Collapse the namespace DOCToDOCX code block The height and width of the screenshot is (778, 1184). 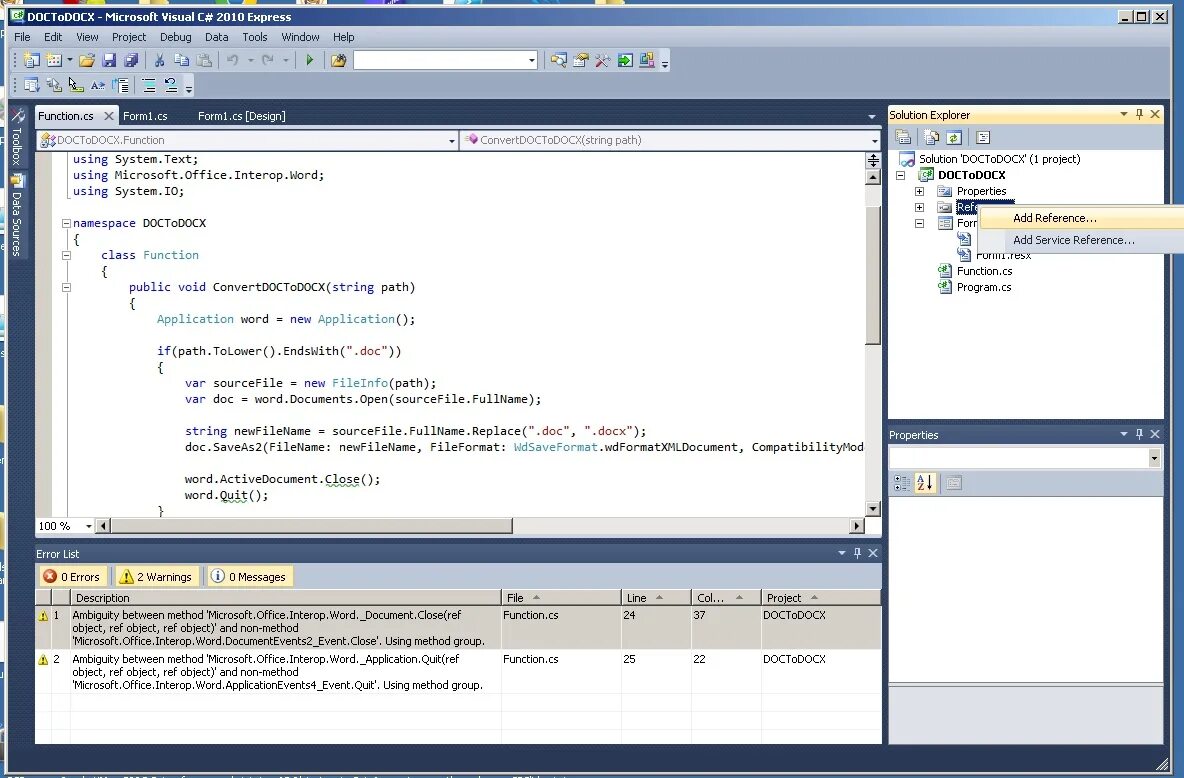pyautogui.click(x=66, y=224)
